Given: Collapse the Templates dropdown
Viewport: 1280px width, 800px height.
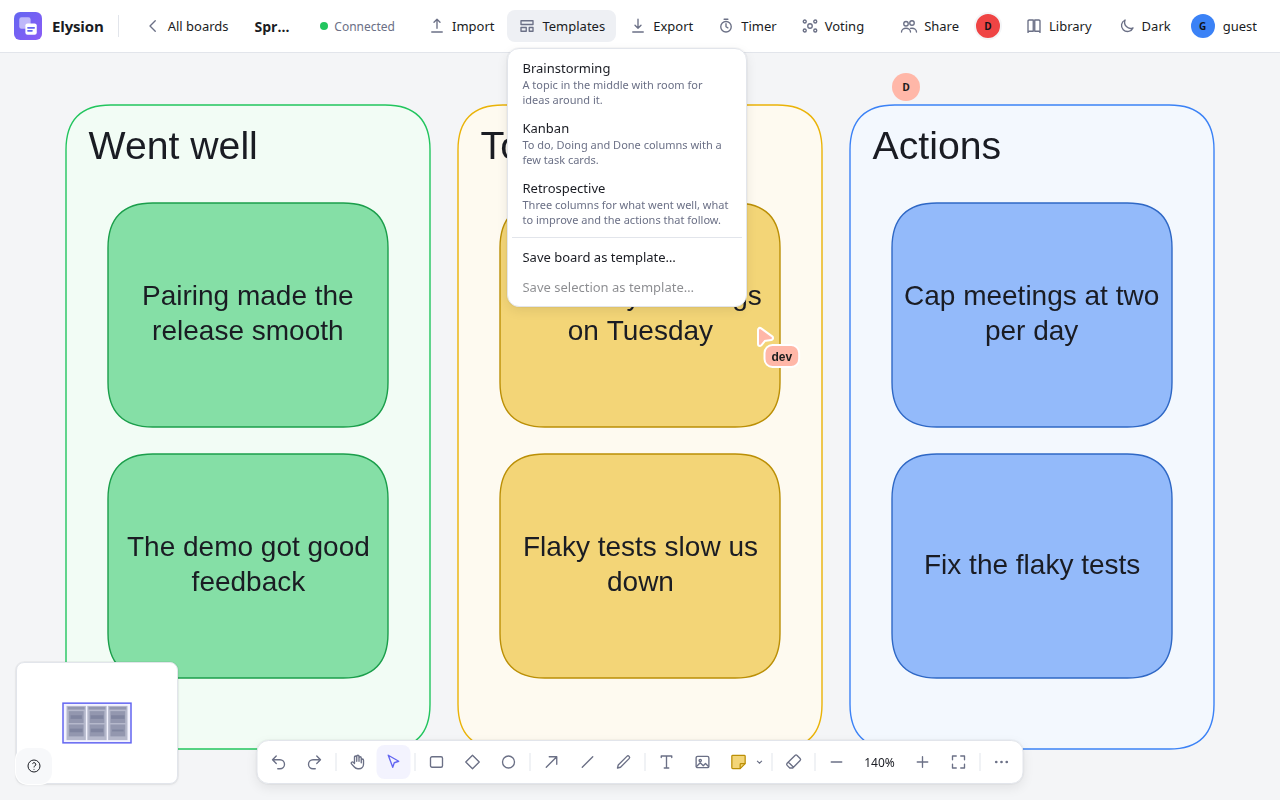Looking at the screenshot, I should click(x=561, y=26).
